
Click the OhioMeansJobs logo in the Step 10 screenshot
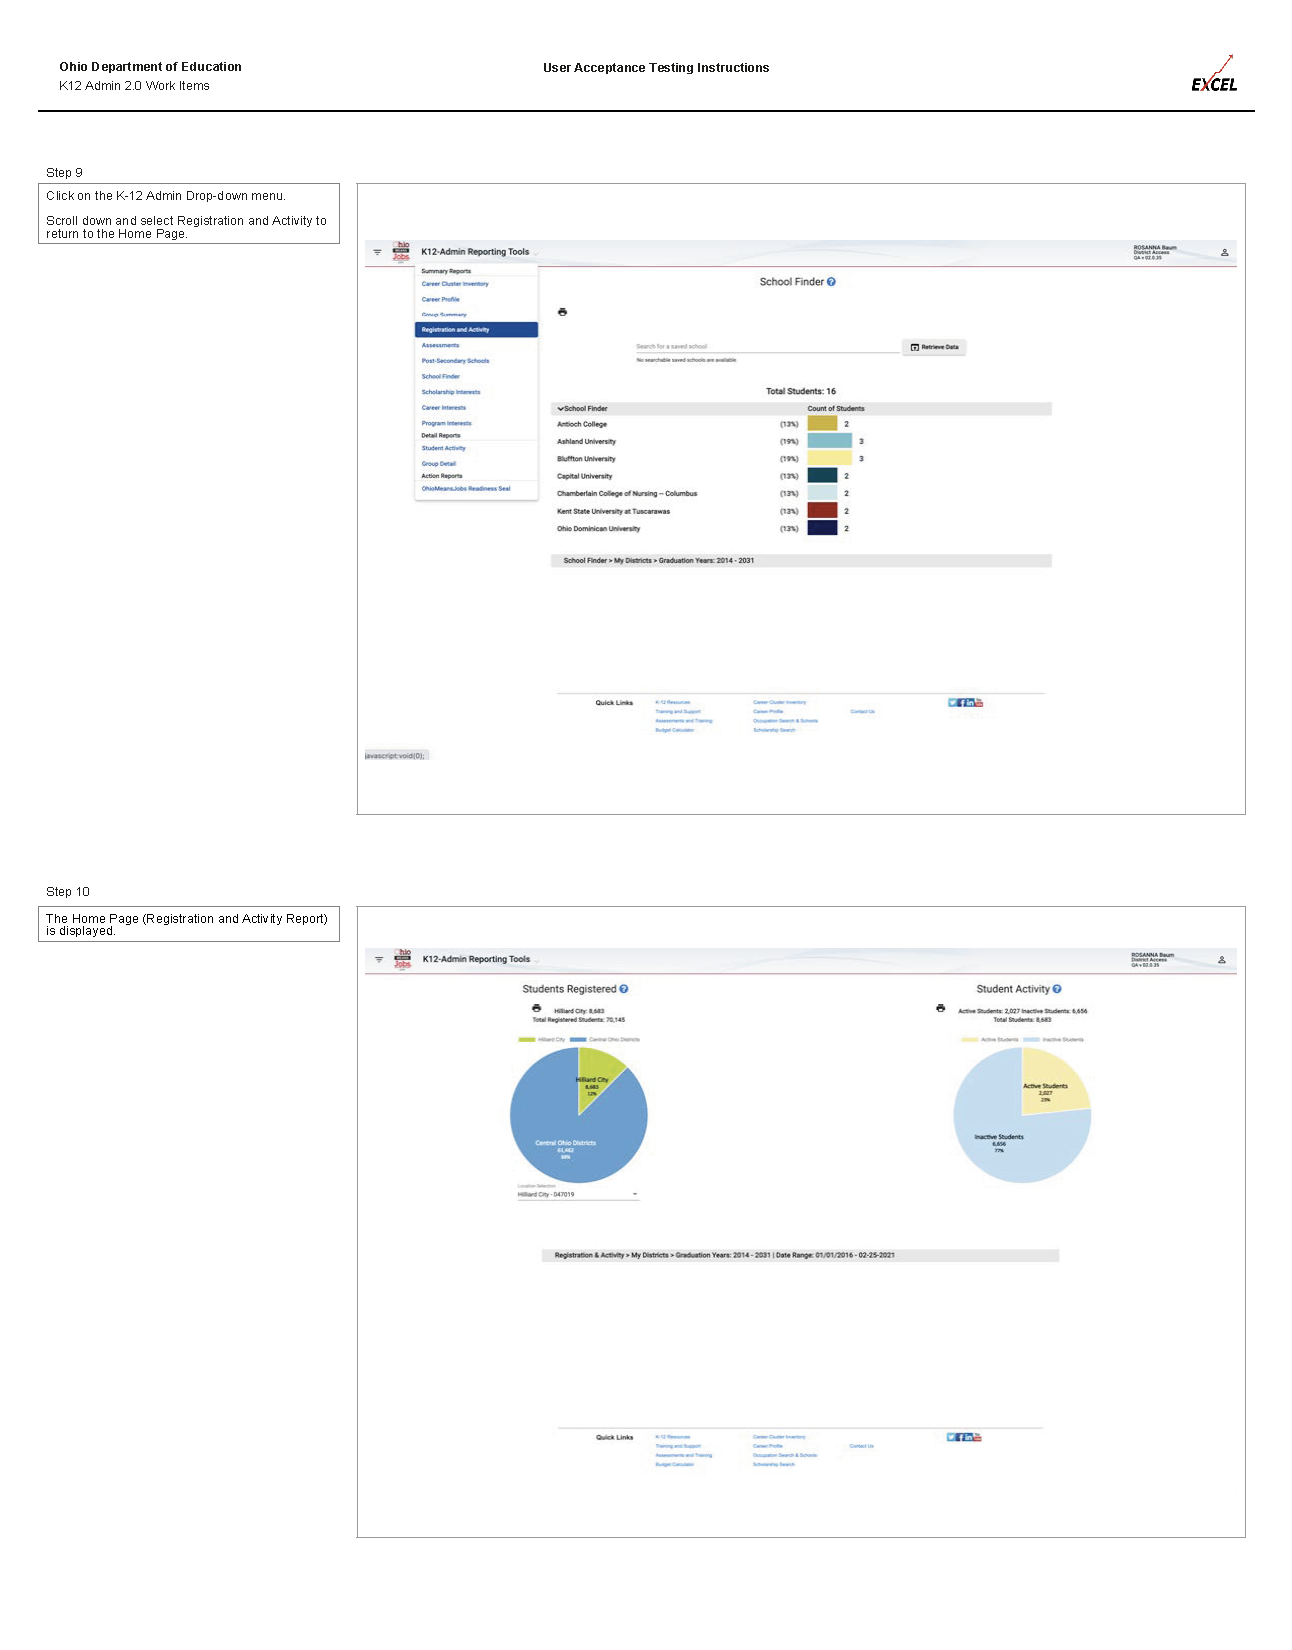pos(402,959)
